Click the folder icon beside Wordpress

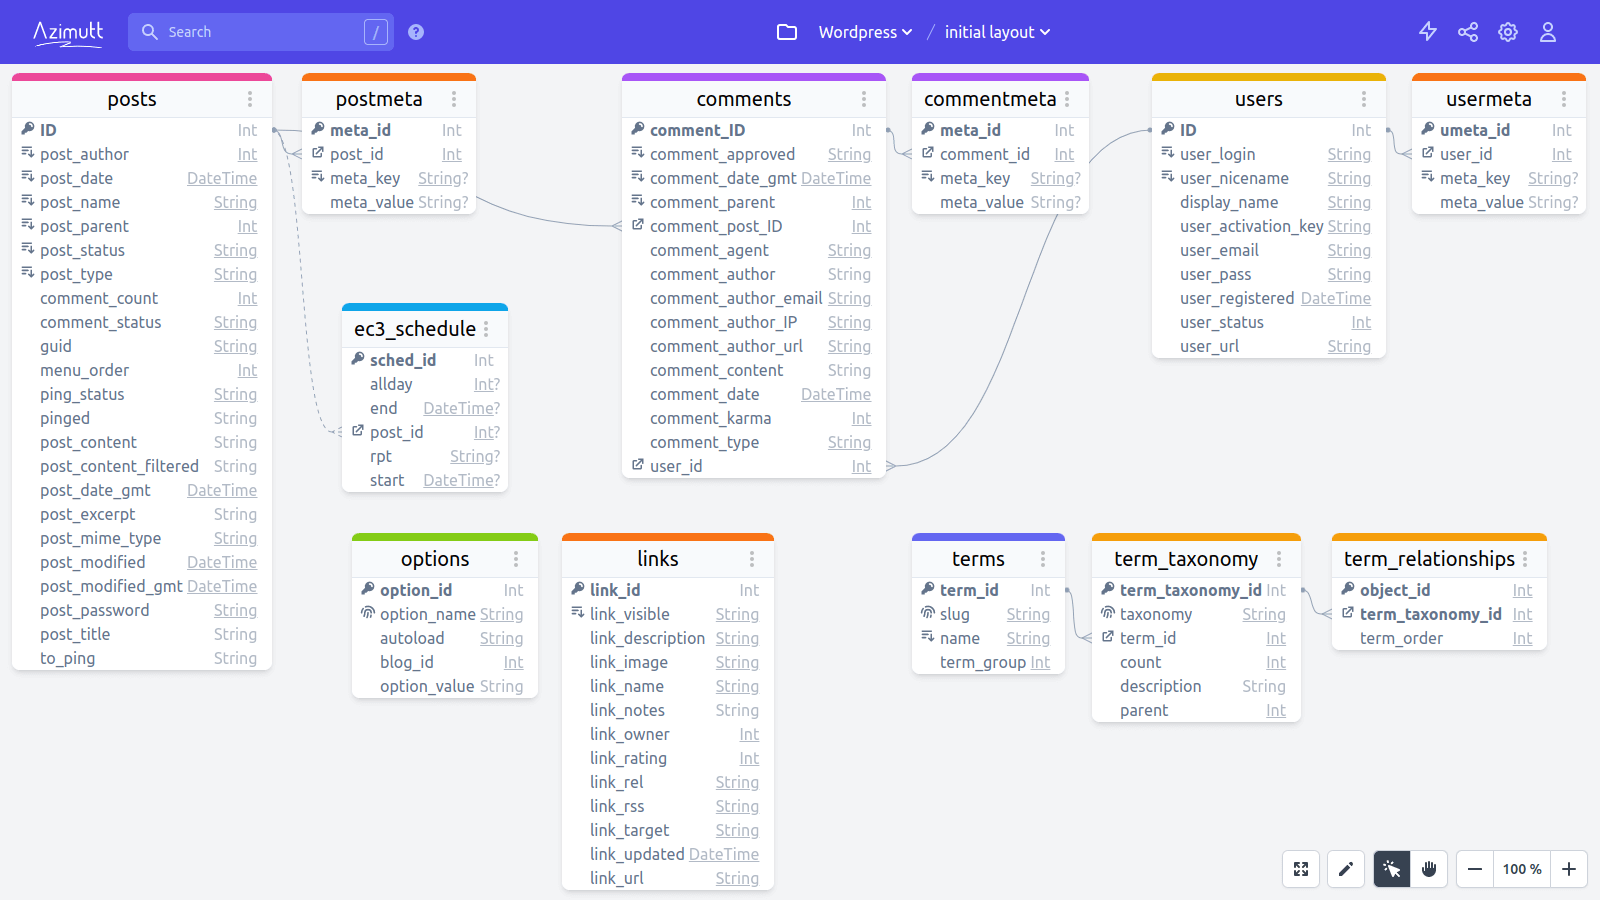[x=787, y=31]
